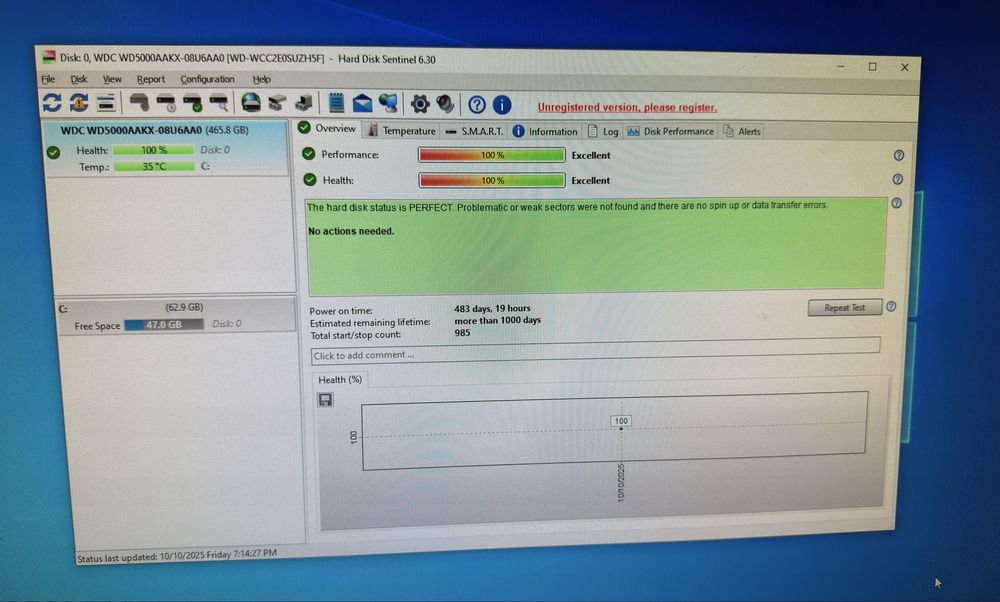Click the stacked disk drives toolbar icon
1000x602 pixels.
pos(106,103)
